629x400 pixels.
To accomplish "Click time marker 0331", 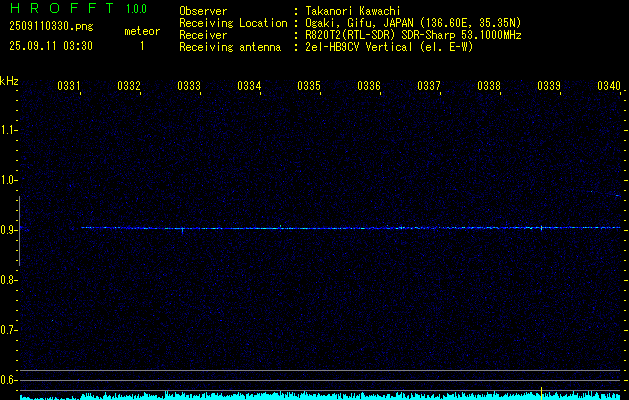I will (x=69, y=86).
